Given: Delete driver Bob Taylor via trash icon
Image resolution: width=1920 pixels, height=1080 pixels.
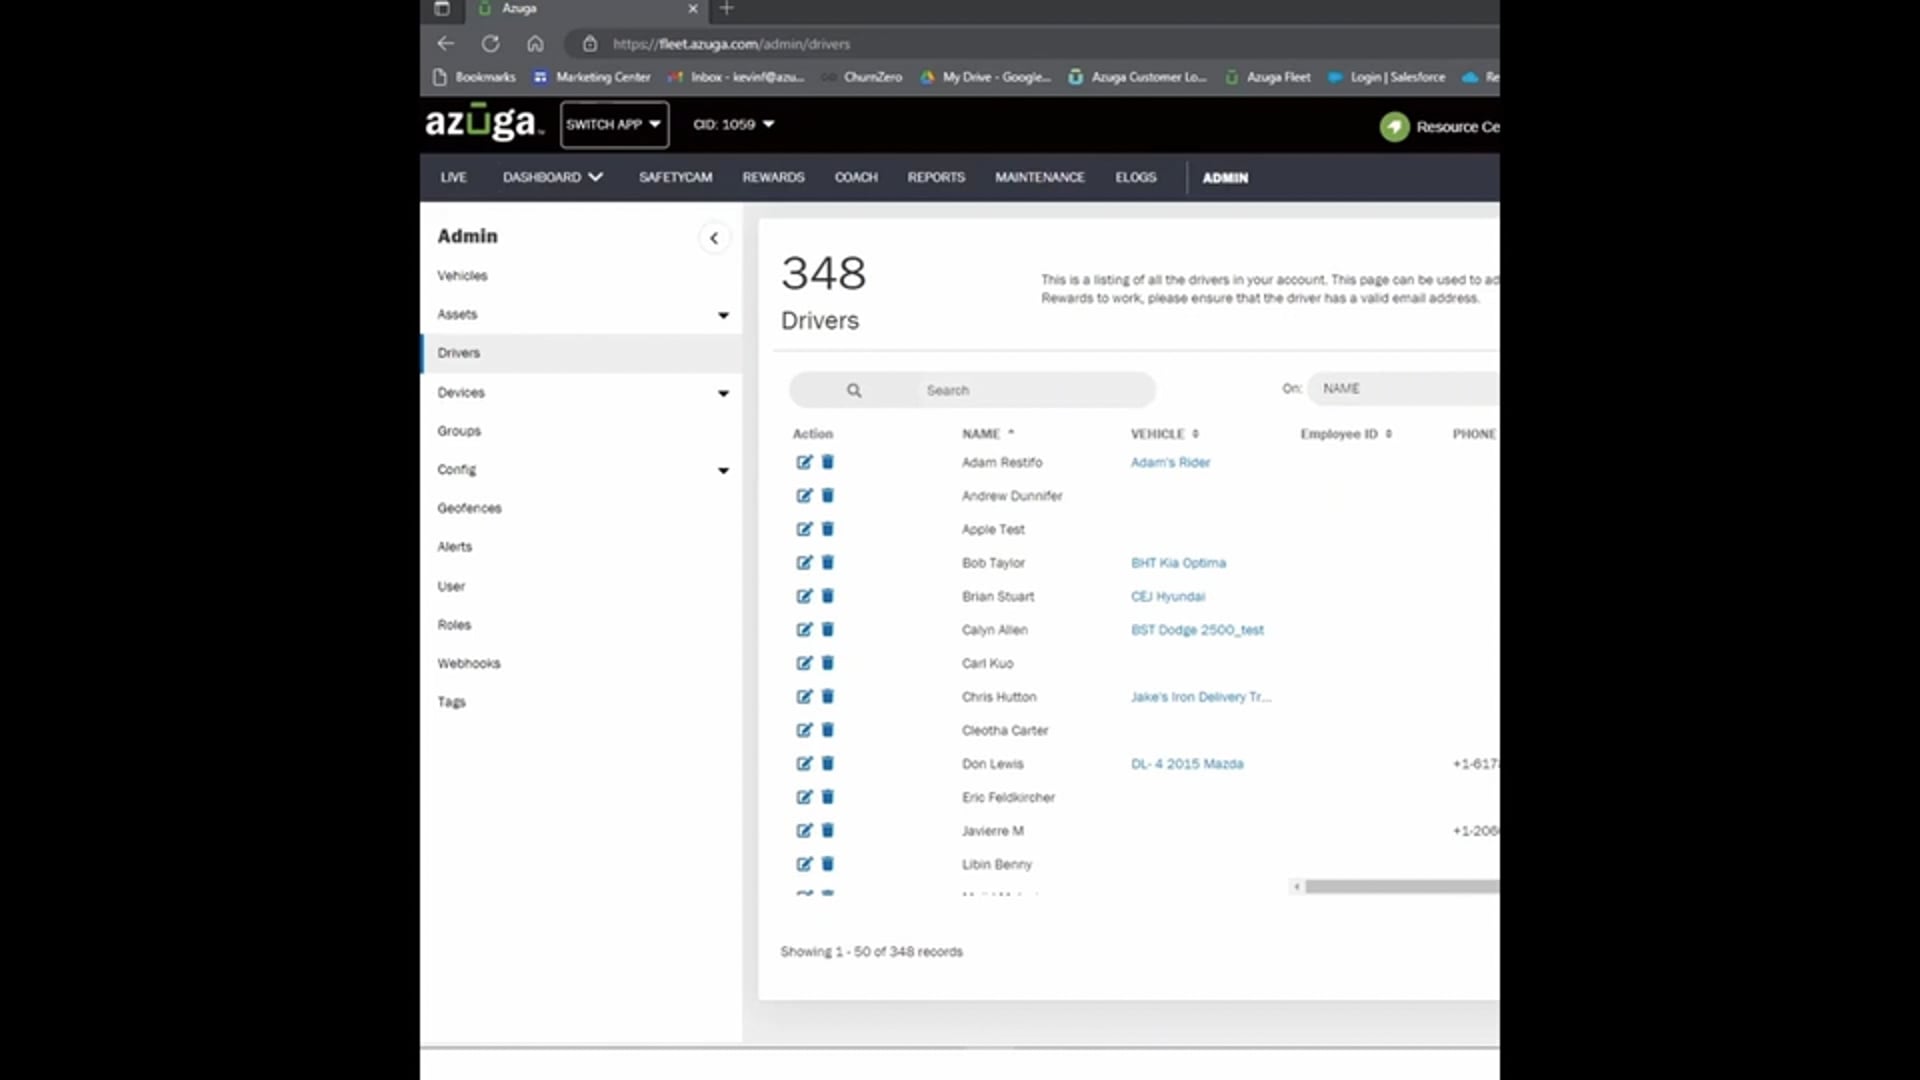Looking at the screenshot, I should tap(828, 562).
